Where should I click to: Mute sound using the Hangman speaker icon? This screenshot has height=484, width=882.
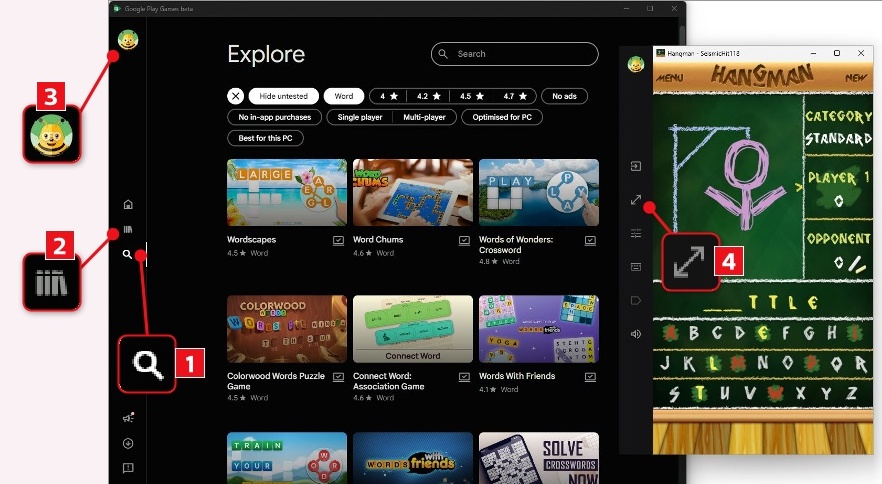click(x=636, y=334)
